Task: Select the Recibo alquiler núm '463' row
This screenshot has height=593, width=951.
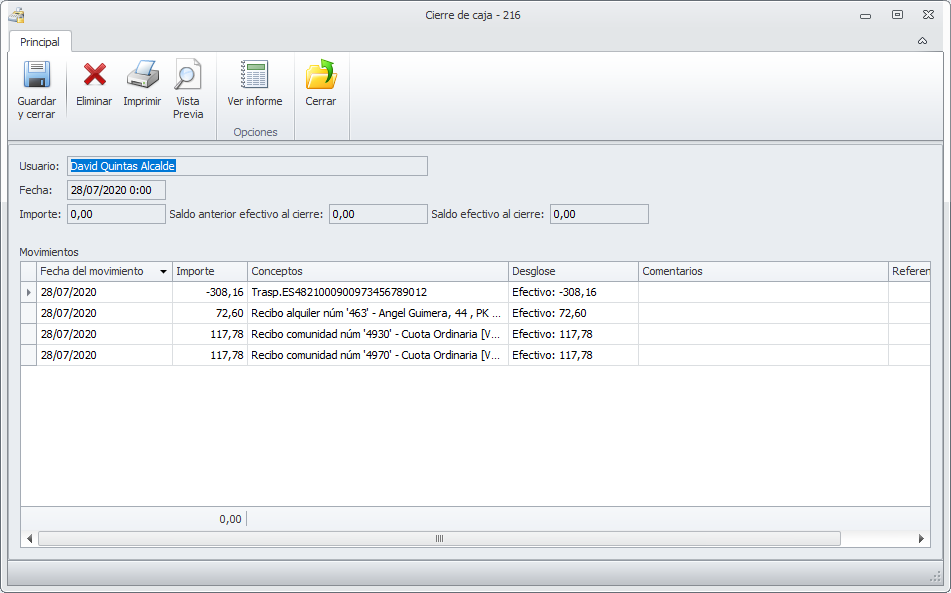Action: (475, 313)
